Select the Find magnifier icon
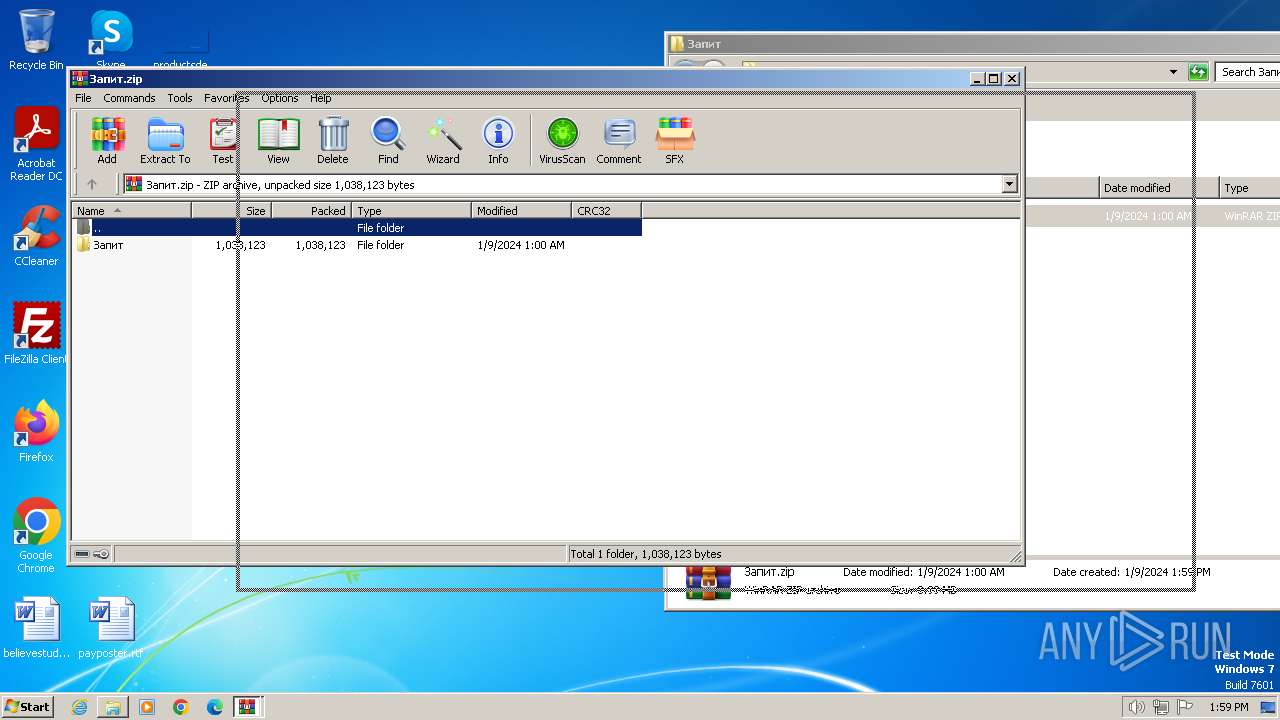The height and width of the screenshot is (720, 1280). pyautogui.click(x=388, y=140)
